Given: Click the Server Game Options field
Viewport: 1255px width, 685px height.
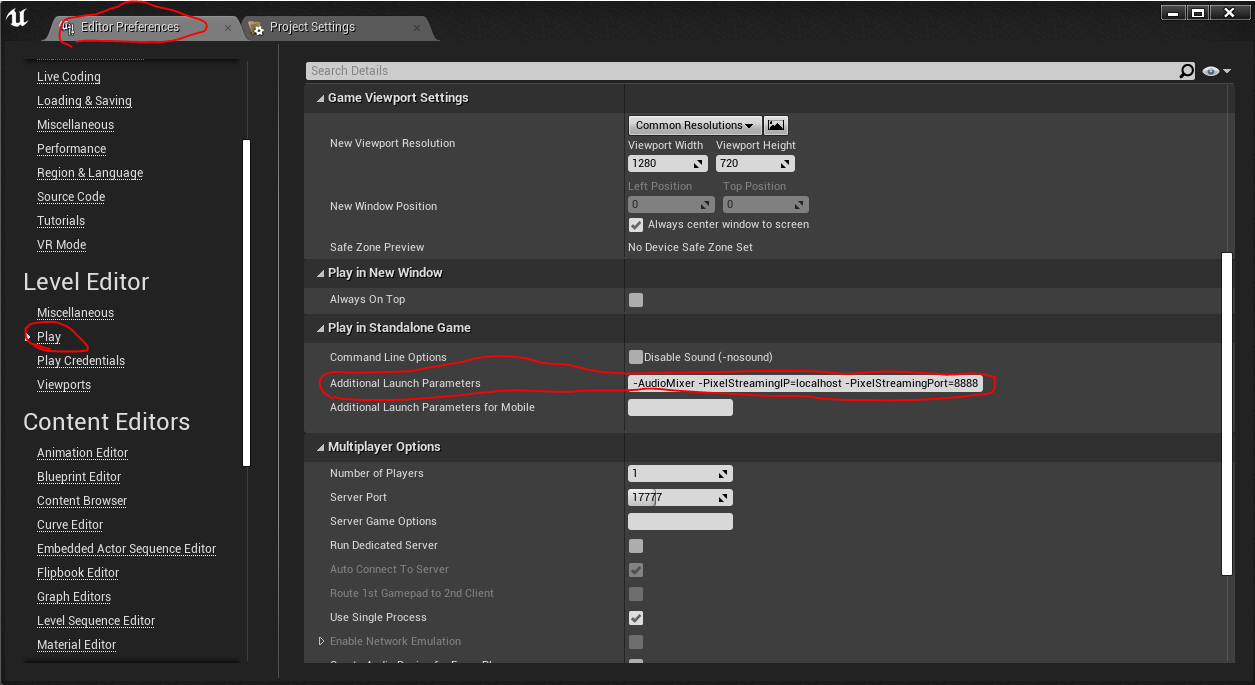Looking at the screenshot, I should coord(680,522).
